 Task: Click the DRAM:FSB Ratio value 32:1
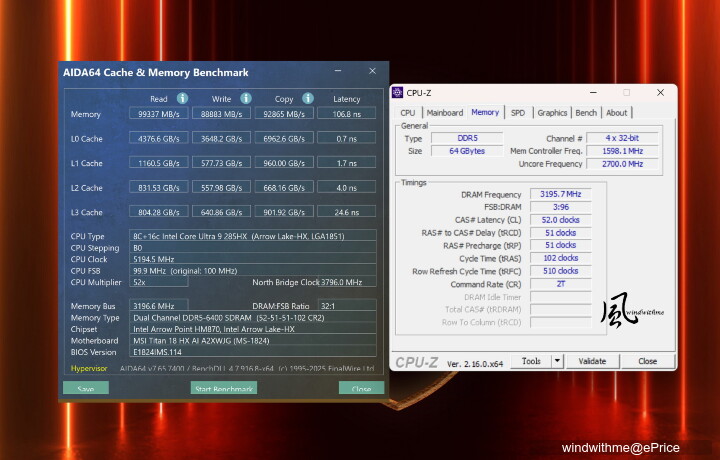pyautogui.click(x=347, y=306)
